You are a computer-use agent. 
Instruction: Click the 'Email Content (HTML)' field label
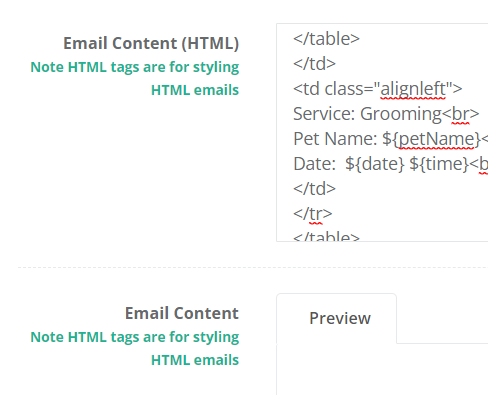pyautogui.click(x=151, y=43)
